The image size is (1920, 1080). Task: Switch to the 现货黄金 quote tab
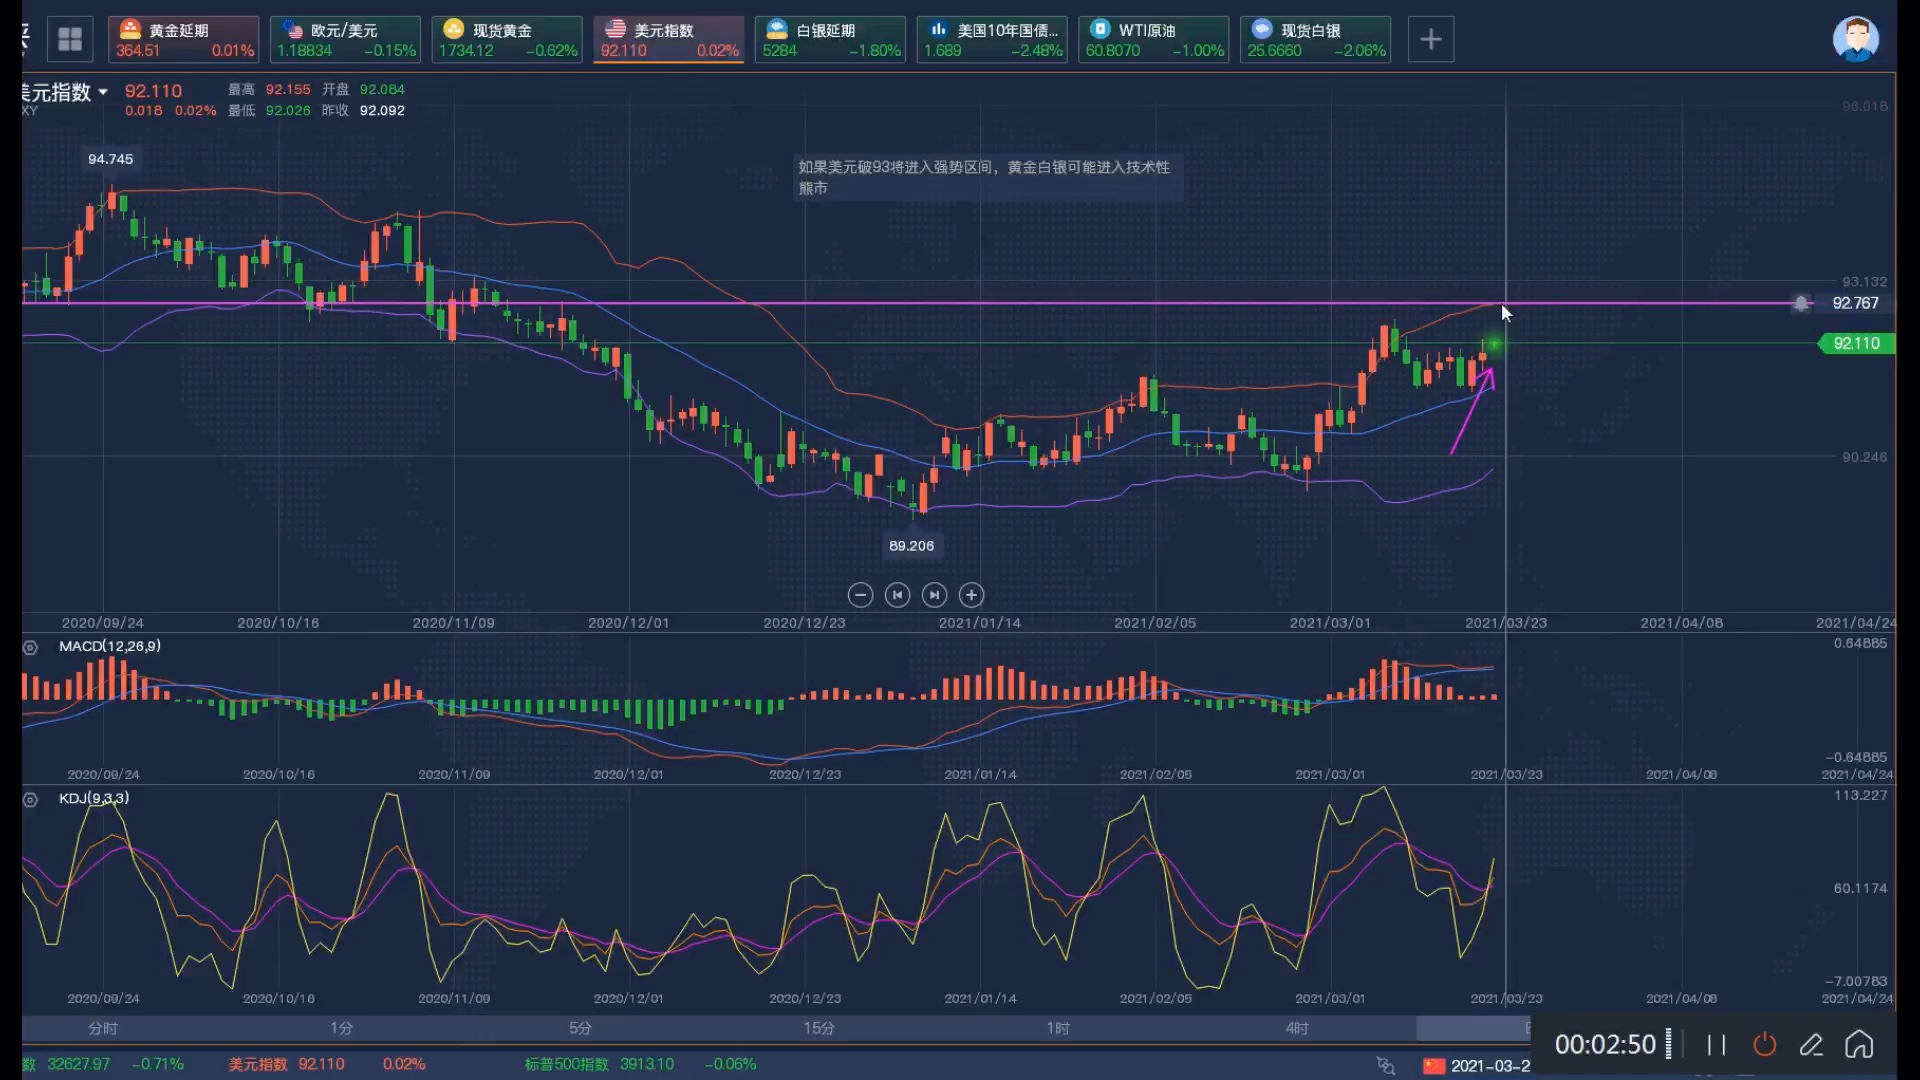[x=507, y=39]
